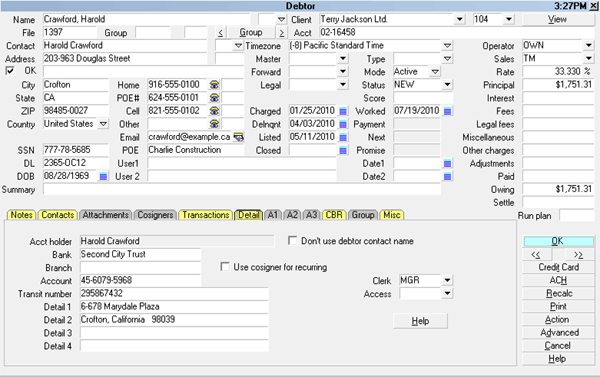Expand the Client dropdown
Viewport: 600px width, 377px height.
tap(460, 19)
